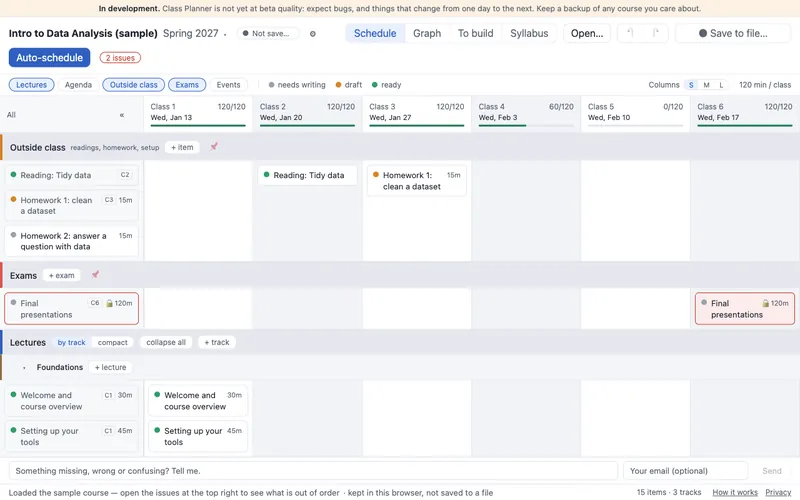This screenshot has width=800, height=500.
Task: Switch lectures view to by track
Action: click(71, 342)
